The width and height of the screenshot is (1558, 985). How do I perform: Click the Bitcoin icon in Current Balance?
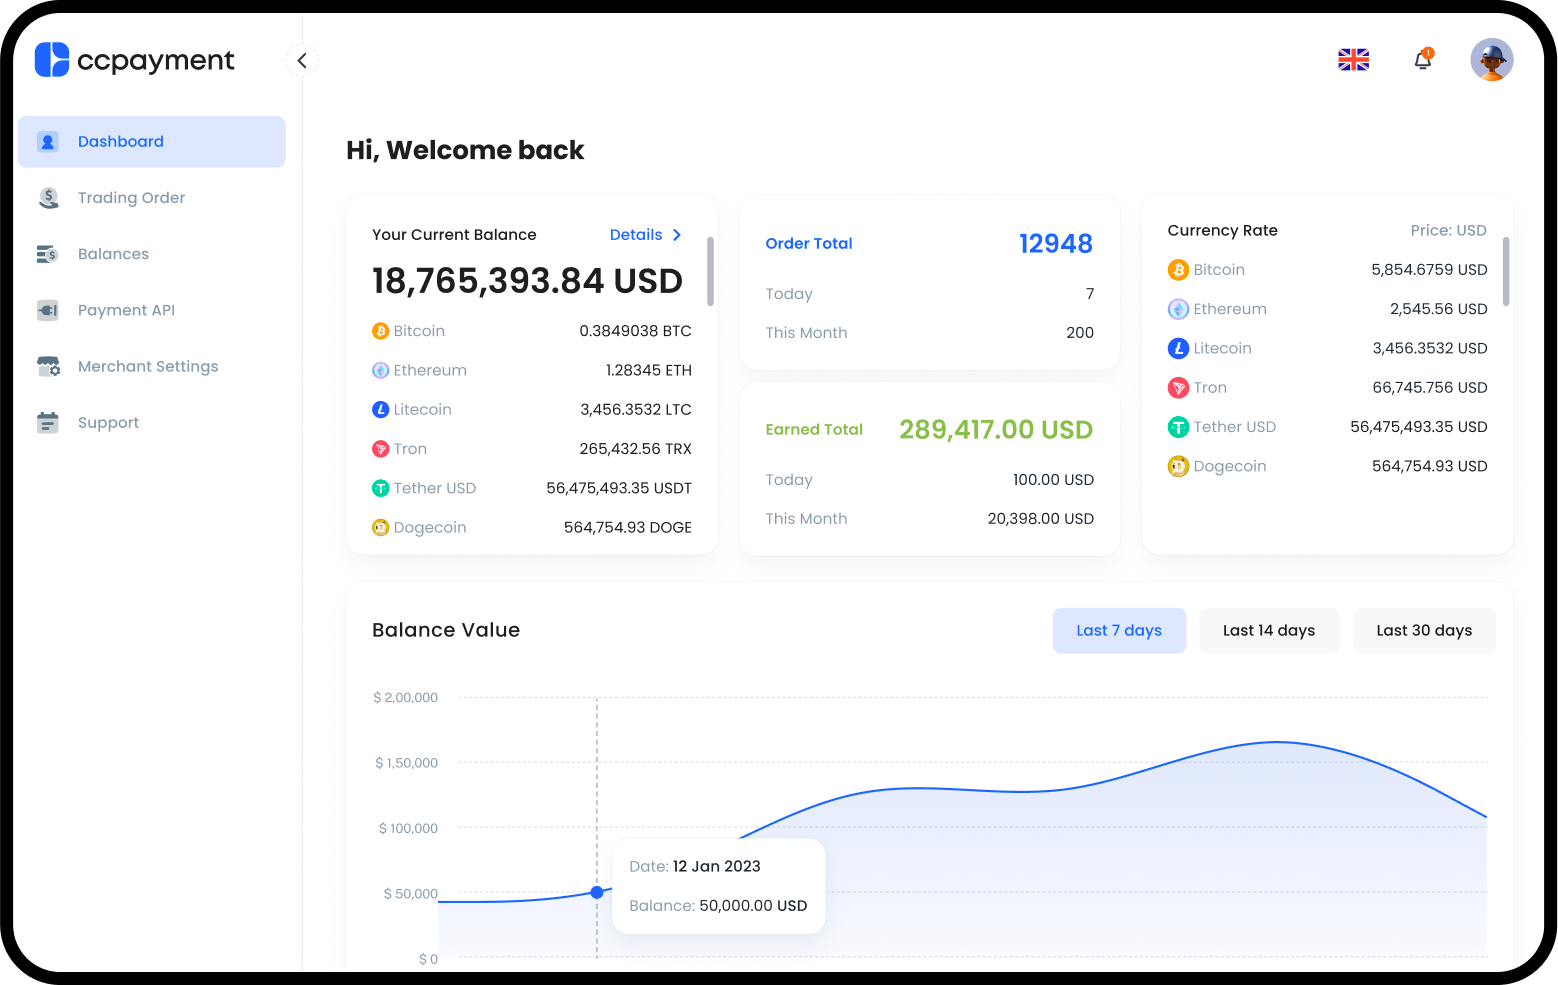(x=380, y=331)
